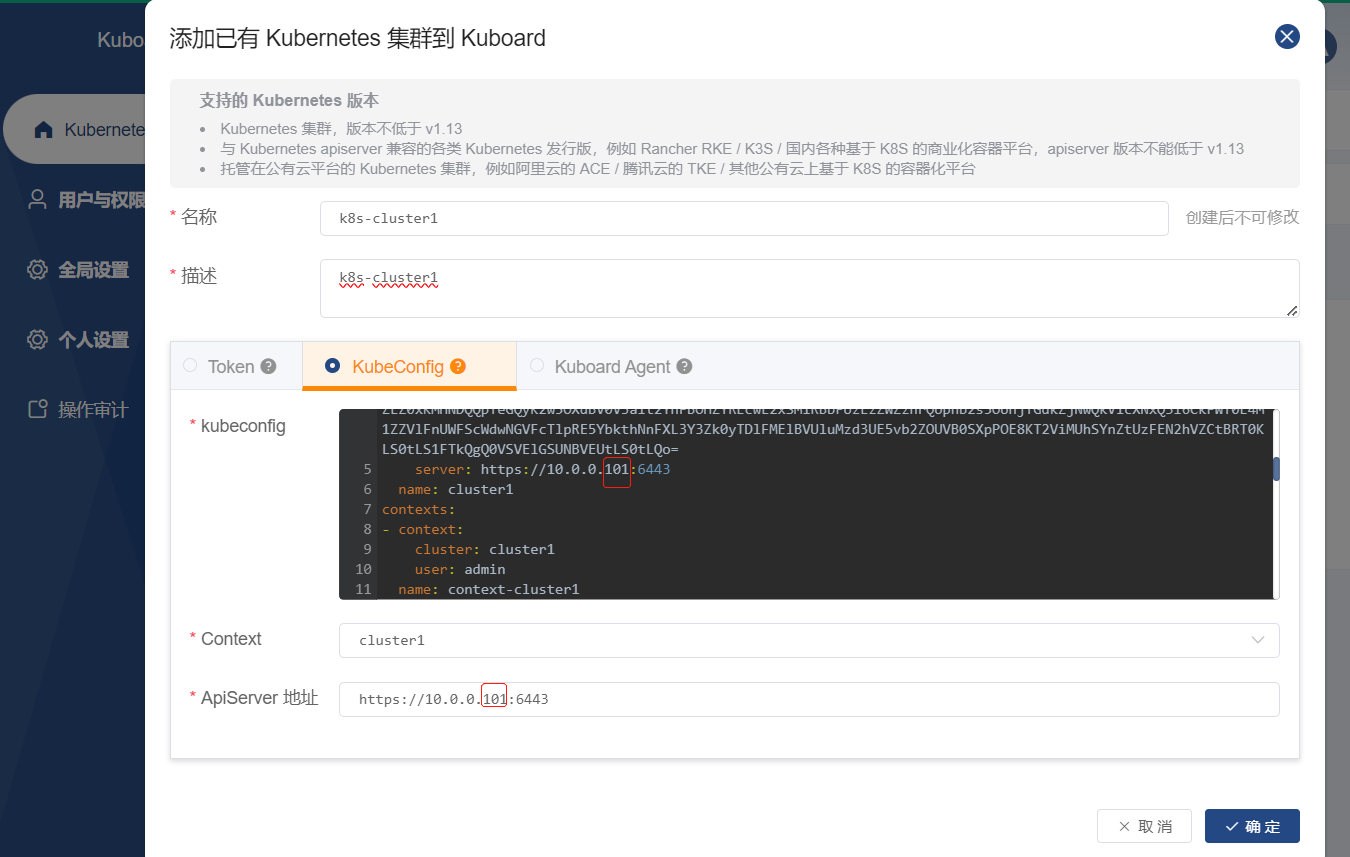
Task: Click the 'server: https://10.0.0.101:6443' line in editor
Action: (542, 469)
